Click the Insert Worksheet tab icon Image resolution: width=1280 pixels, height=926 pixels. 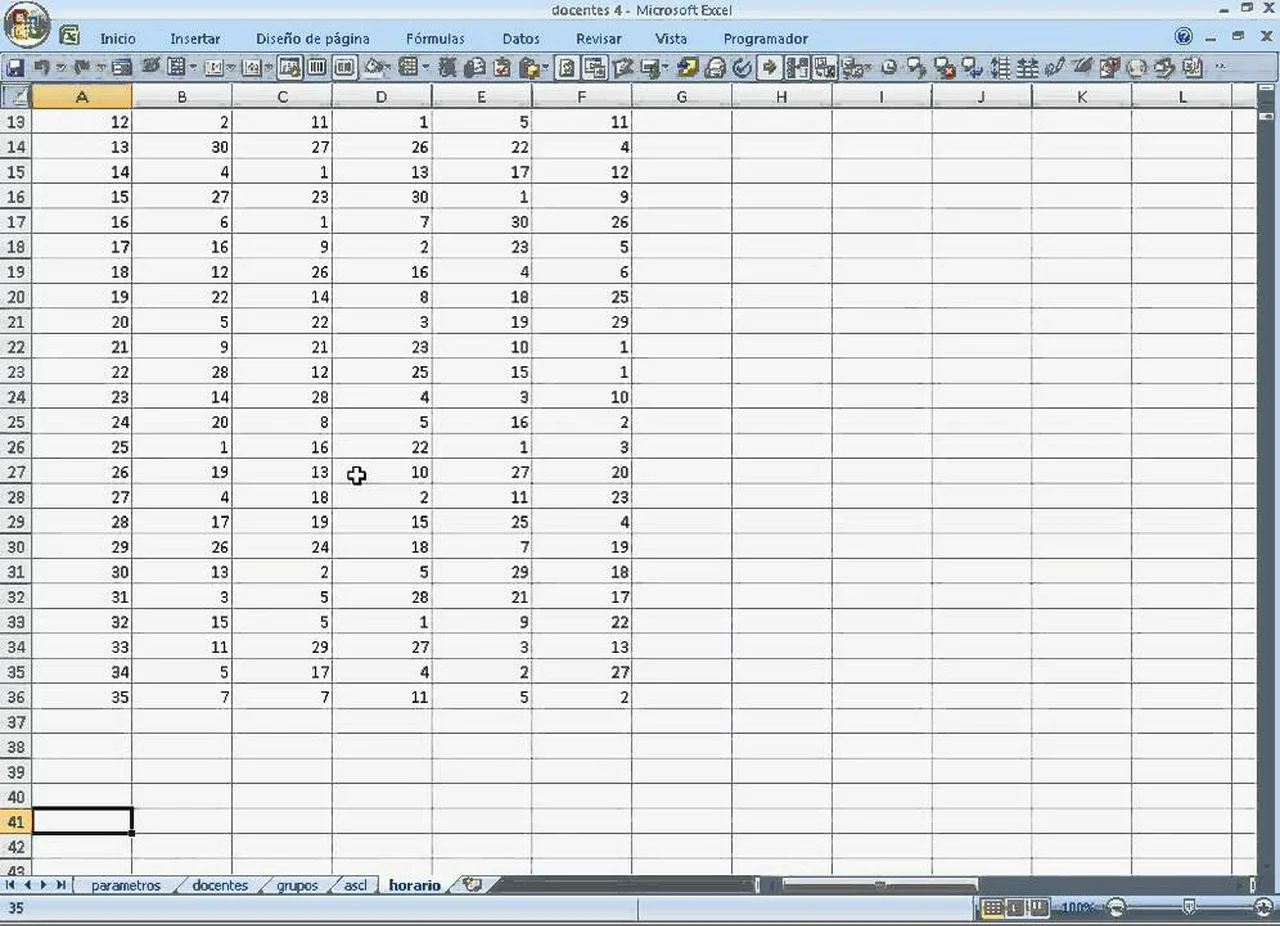pos(472,885)
